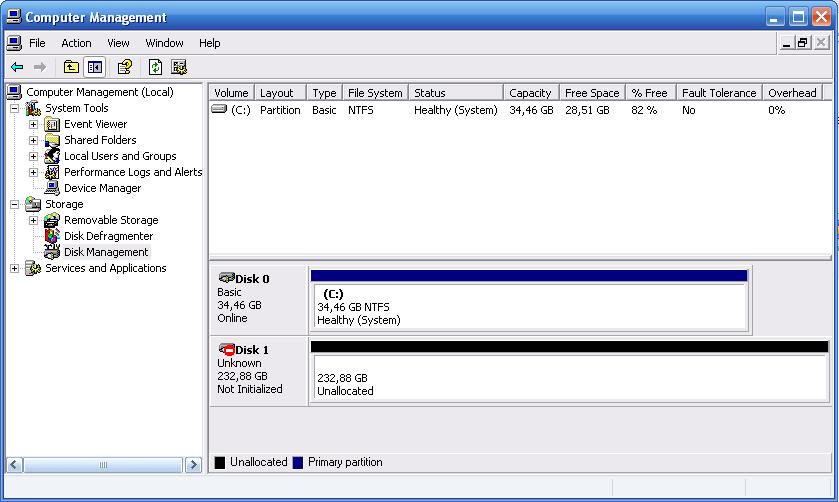Viewport: 839px width, 502px height.
Task: Sort by the File System column header
Action: pyautogui.click(x=375, y=93)
